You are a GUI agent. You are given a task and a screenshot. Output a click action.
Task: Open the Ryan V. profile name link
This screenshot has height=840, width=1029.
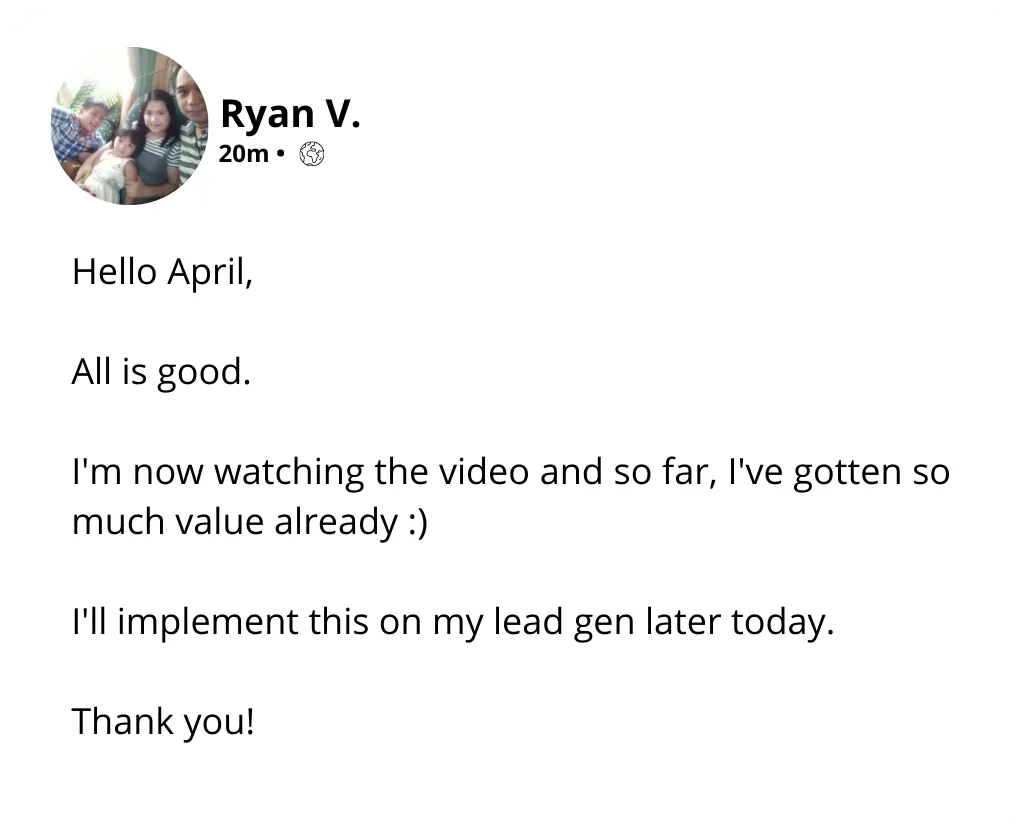tap(290, 114)
